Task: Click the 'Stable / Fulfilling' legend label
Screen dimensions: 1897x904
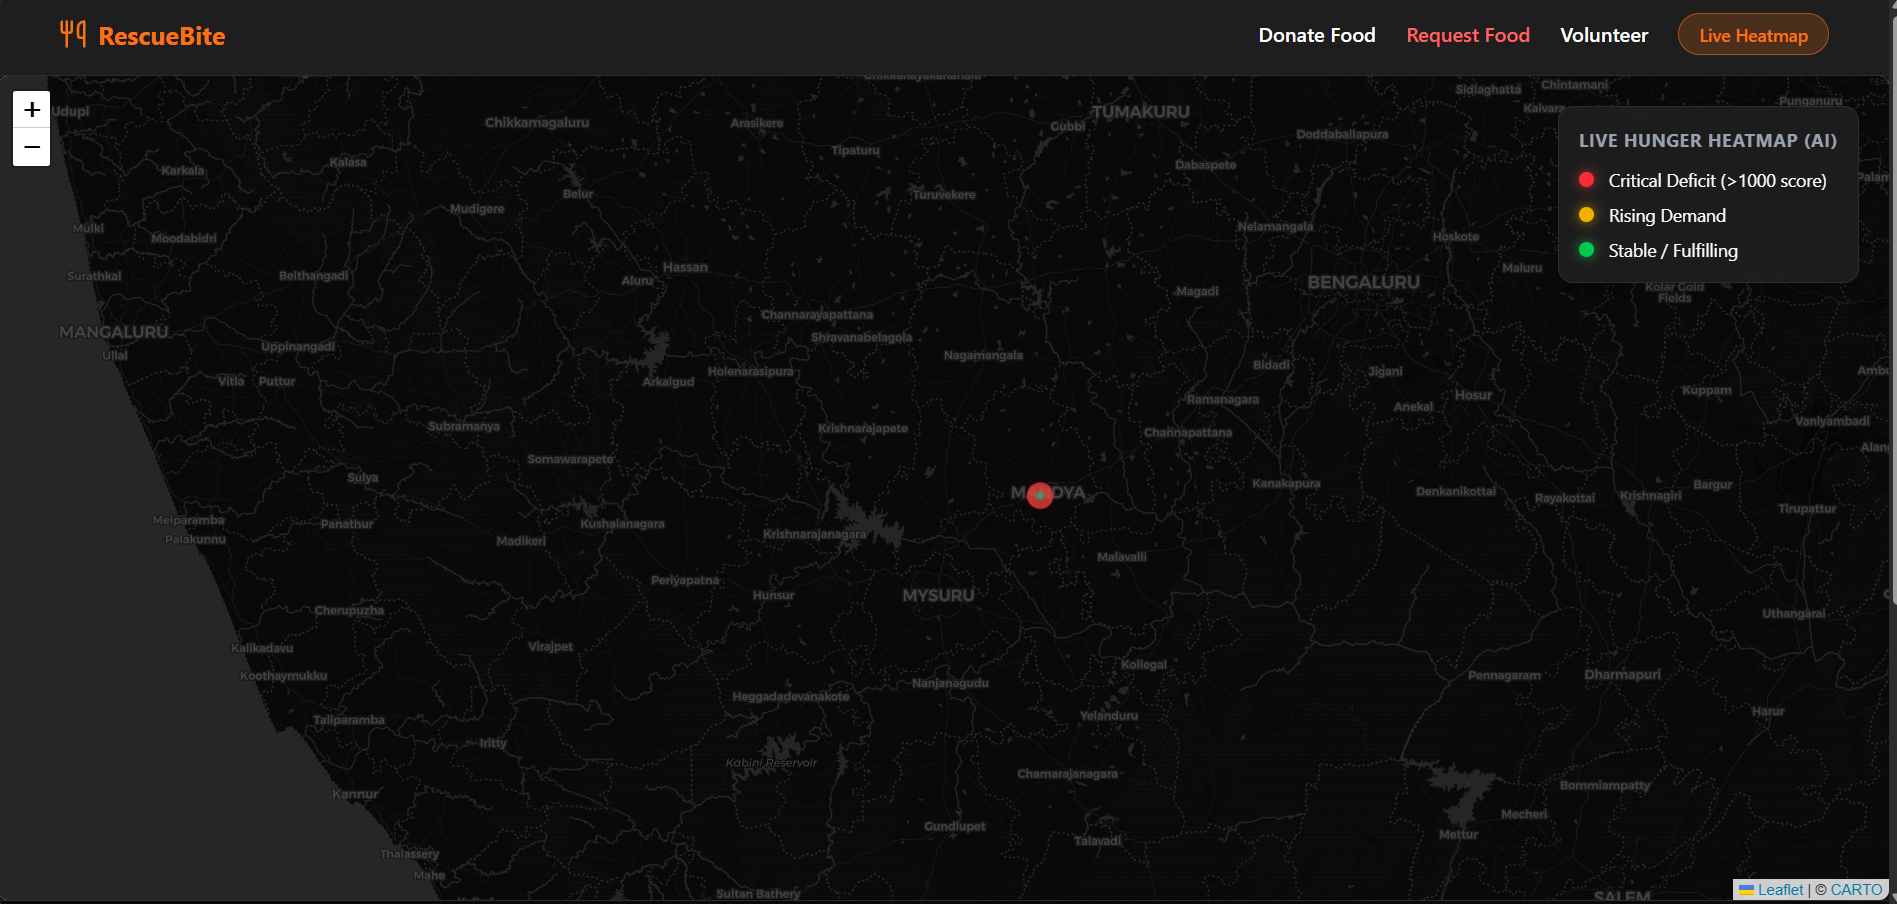Action: pyautogui.click(x=1673, y=251)
